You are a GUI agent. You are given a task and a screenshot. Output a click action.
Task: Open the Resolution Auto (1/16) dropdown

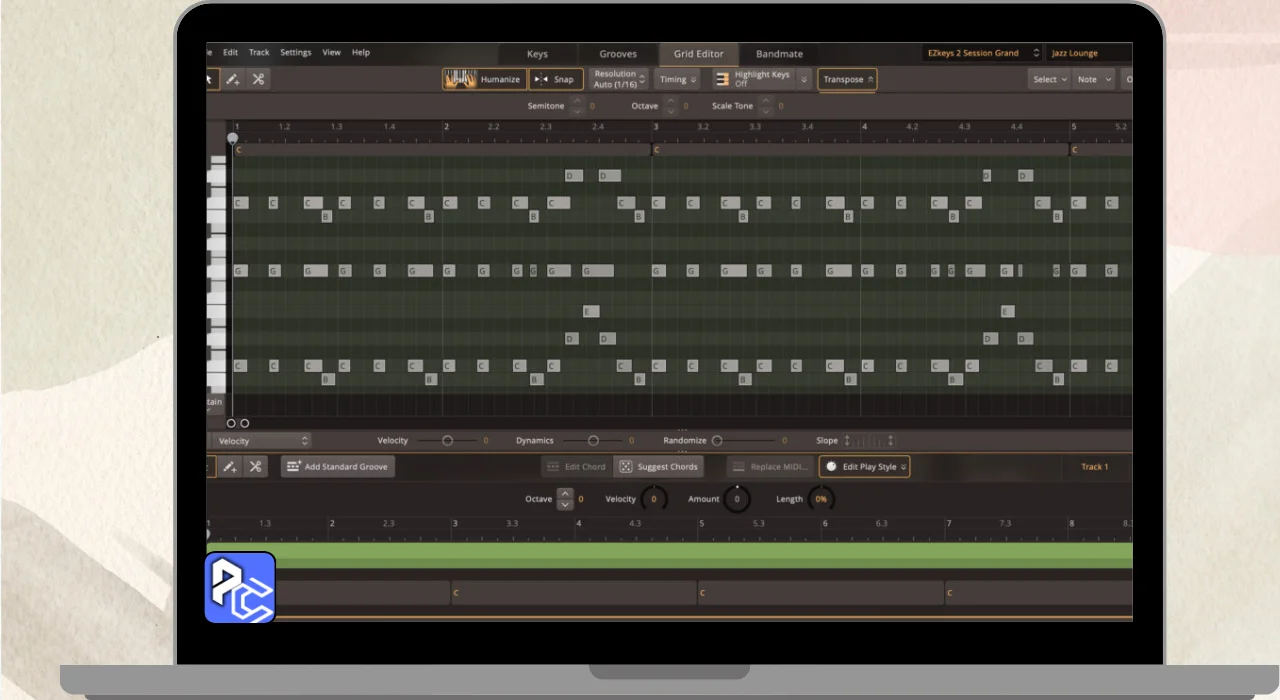pyautogui.click(x=619, y=79)
